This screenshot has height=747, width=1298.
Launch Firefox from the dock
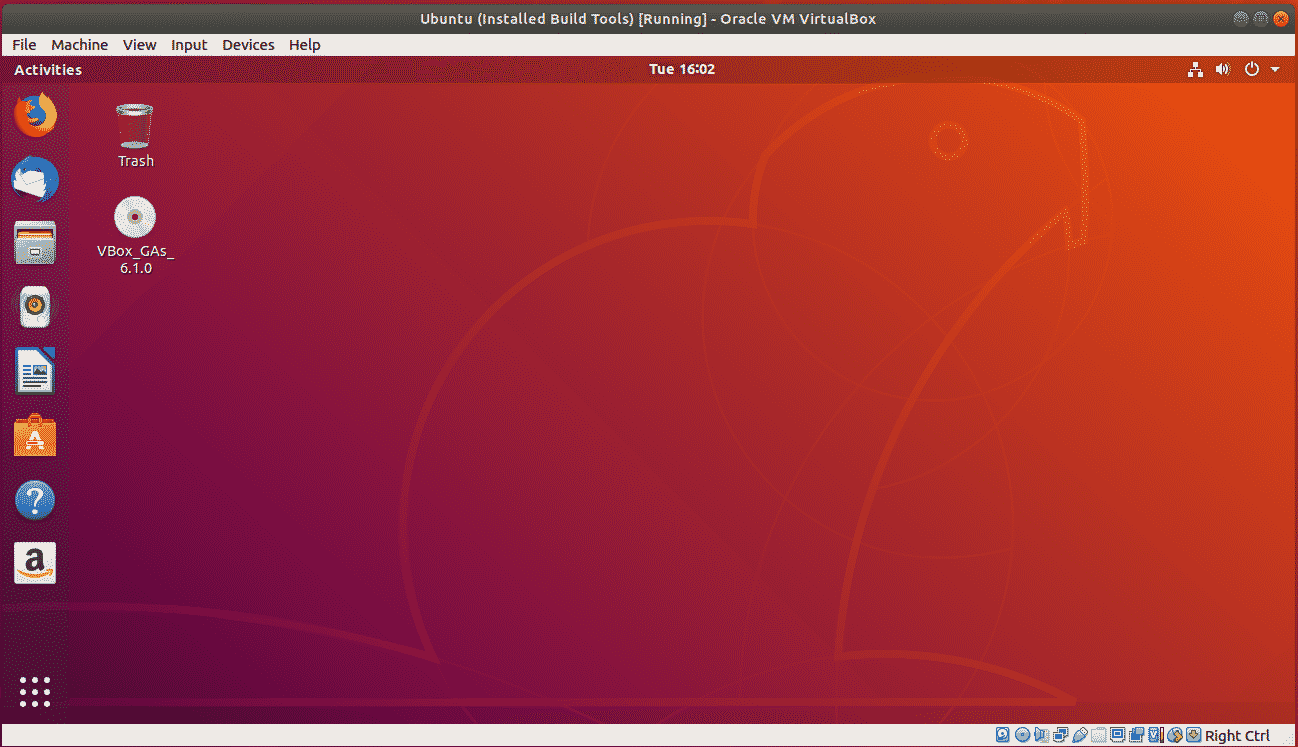click(35, 115)
